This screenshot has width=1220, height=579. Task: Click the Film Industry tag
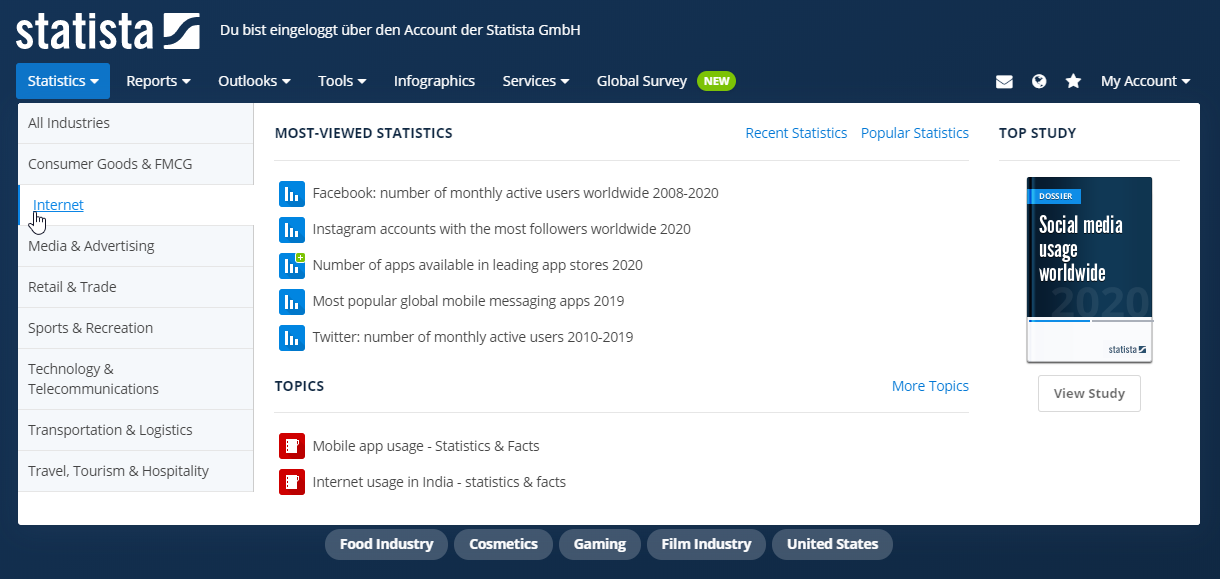pyautogui.click(x=706, y=544)
